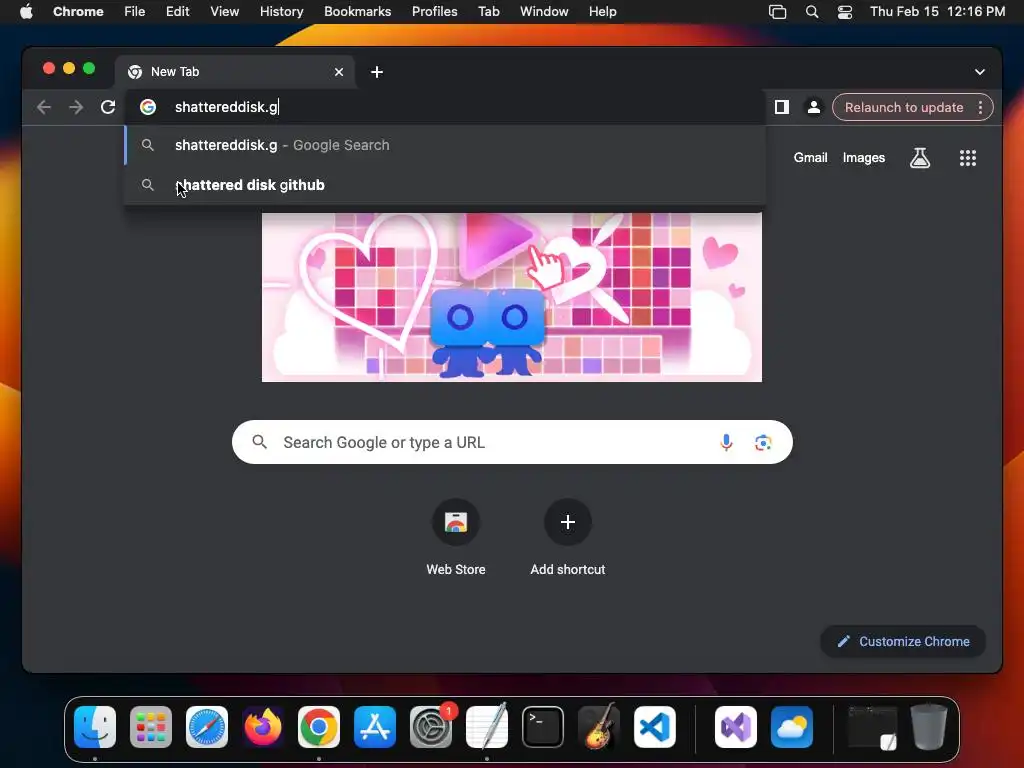Open Trash in the dock

[x=929, y=726]
